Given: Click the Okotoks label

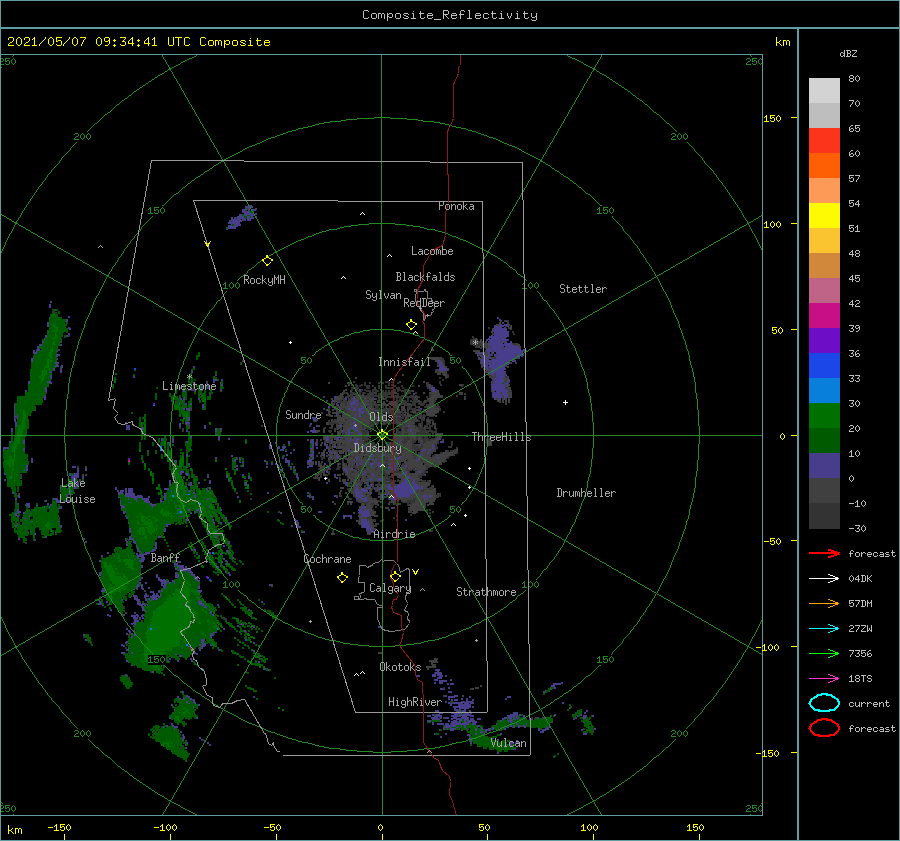Looking at the screenshot, I should click(x=400, y=667).
